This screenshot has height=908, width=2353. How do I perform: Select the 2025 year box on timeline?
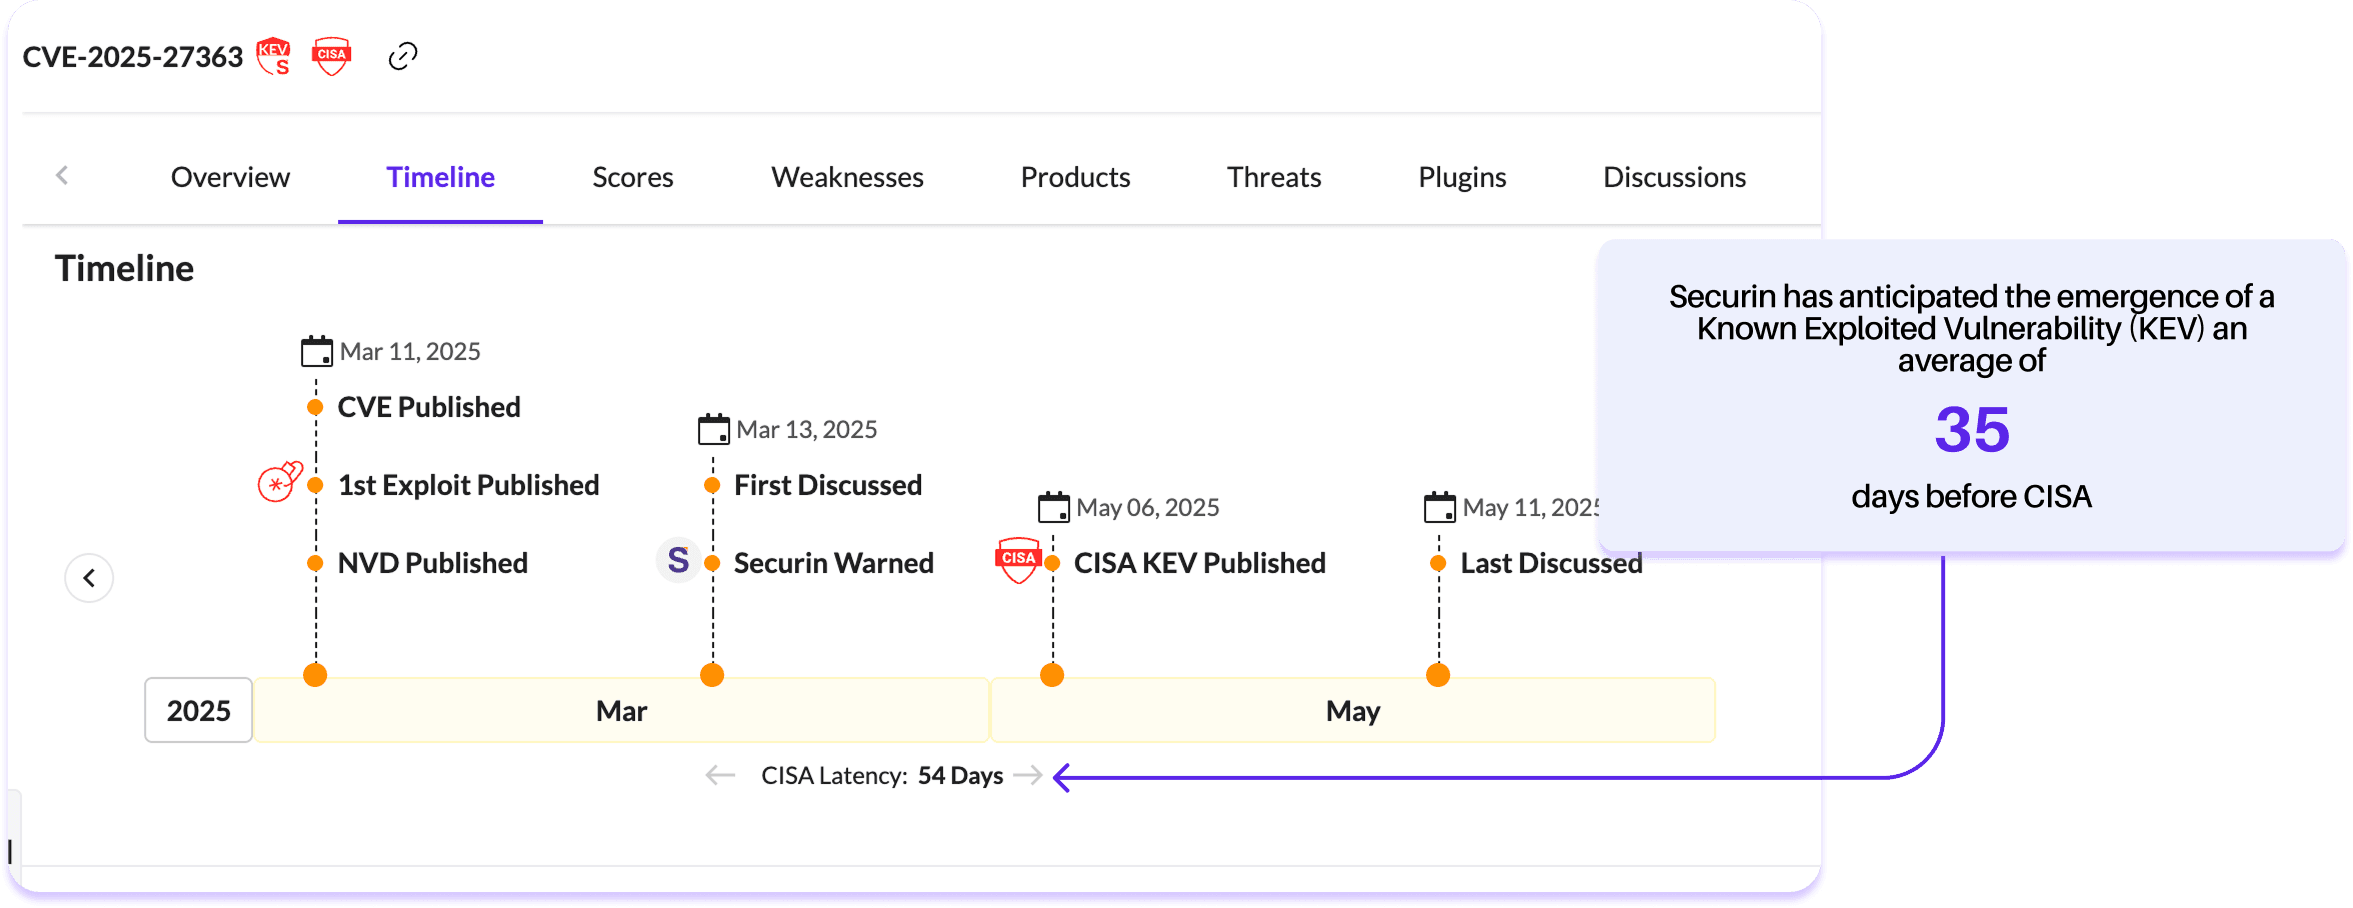tap(198, 711)
